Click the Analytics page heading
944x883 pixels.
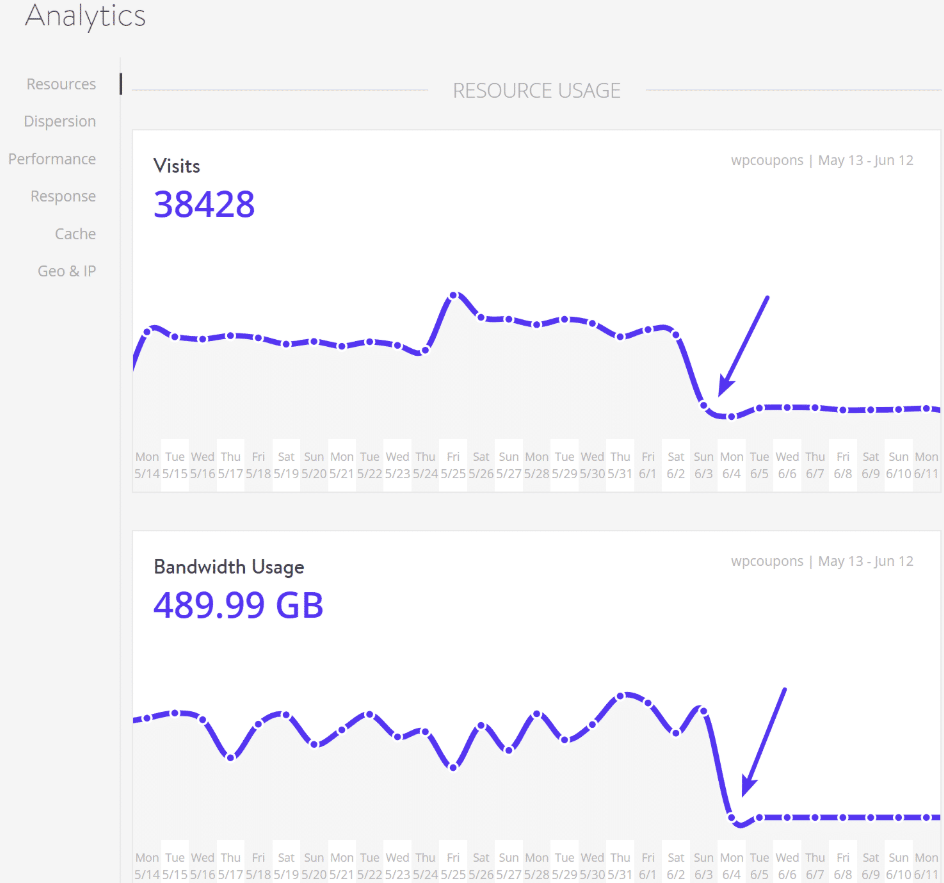click(85, 17)
